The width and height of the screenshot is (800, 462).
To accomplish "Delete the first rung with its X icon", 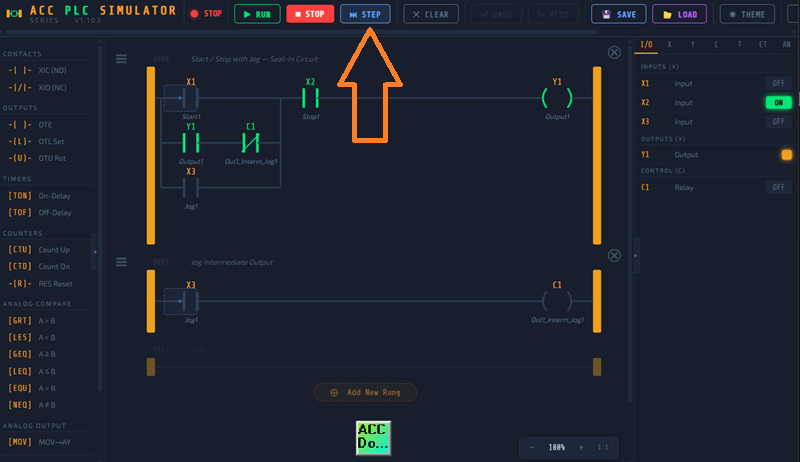I will 614,52.
